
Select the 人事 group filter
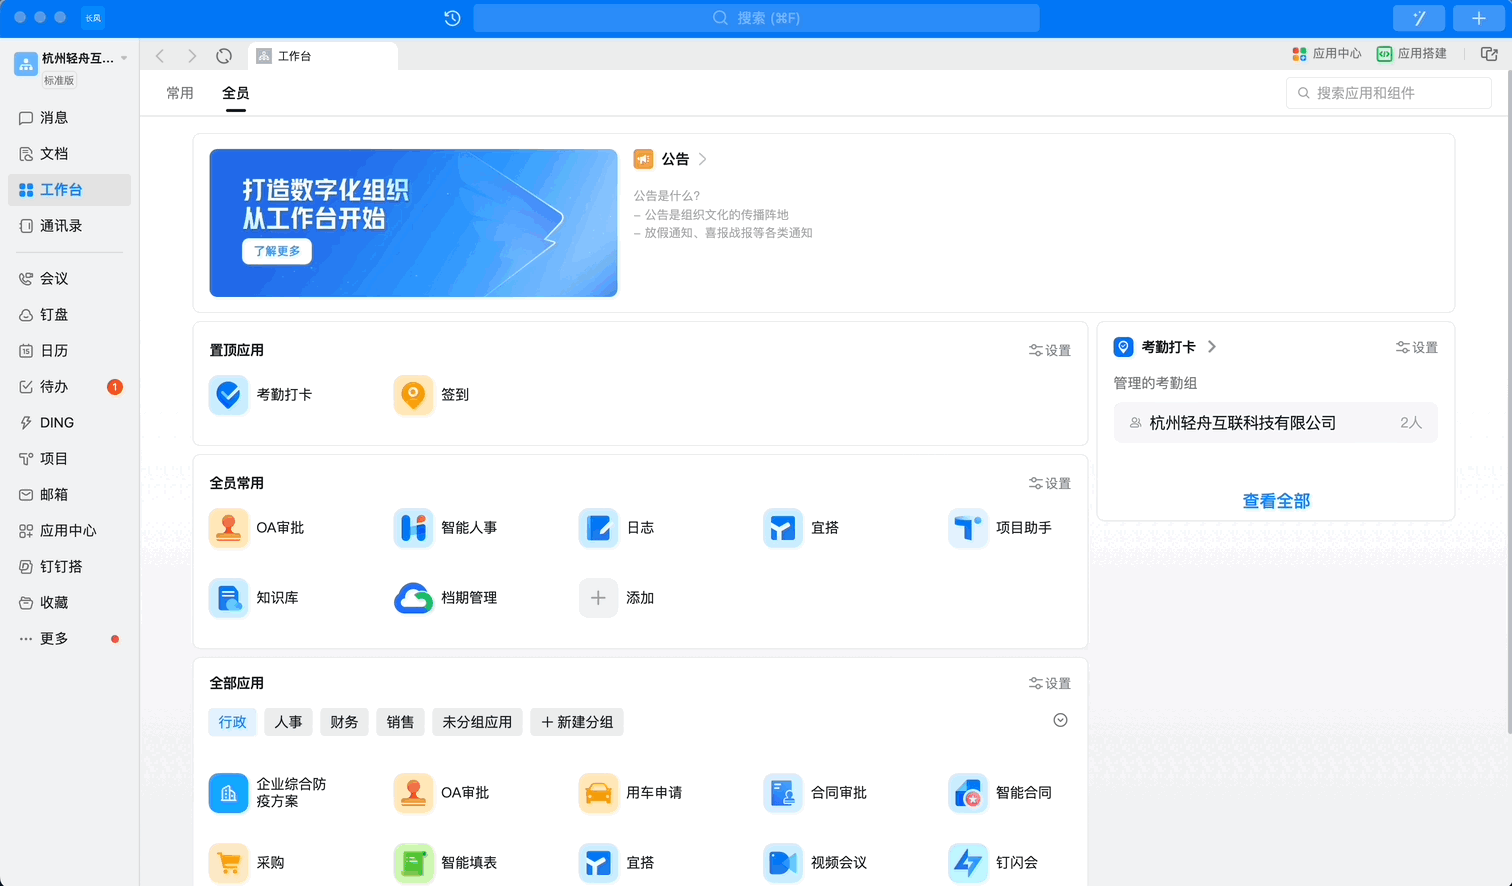coord(289,722)
